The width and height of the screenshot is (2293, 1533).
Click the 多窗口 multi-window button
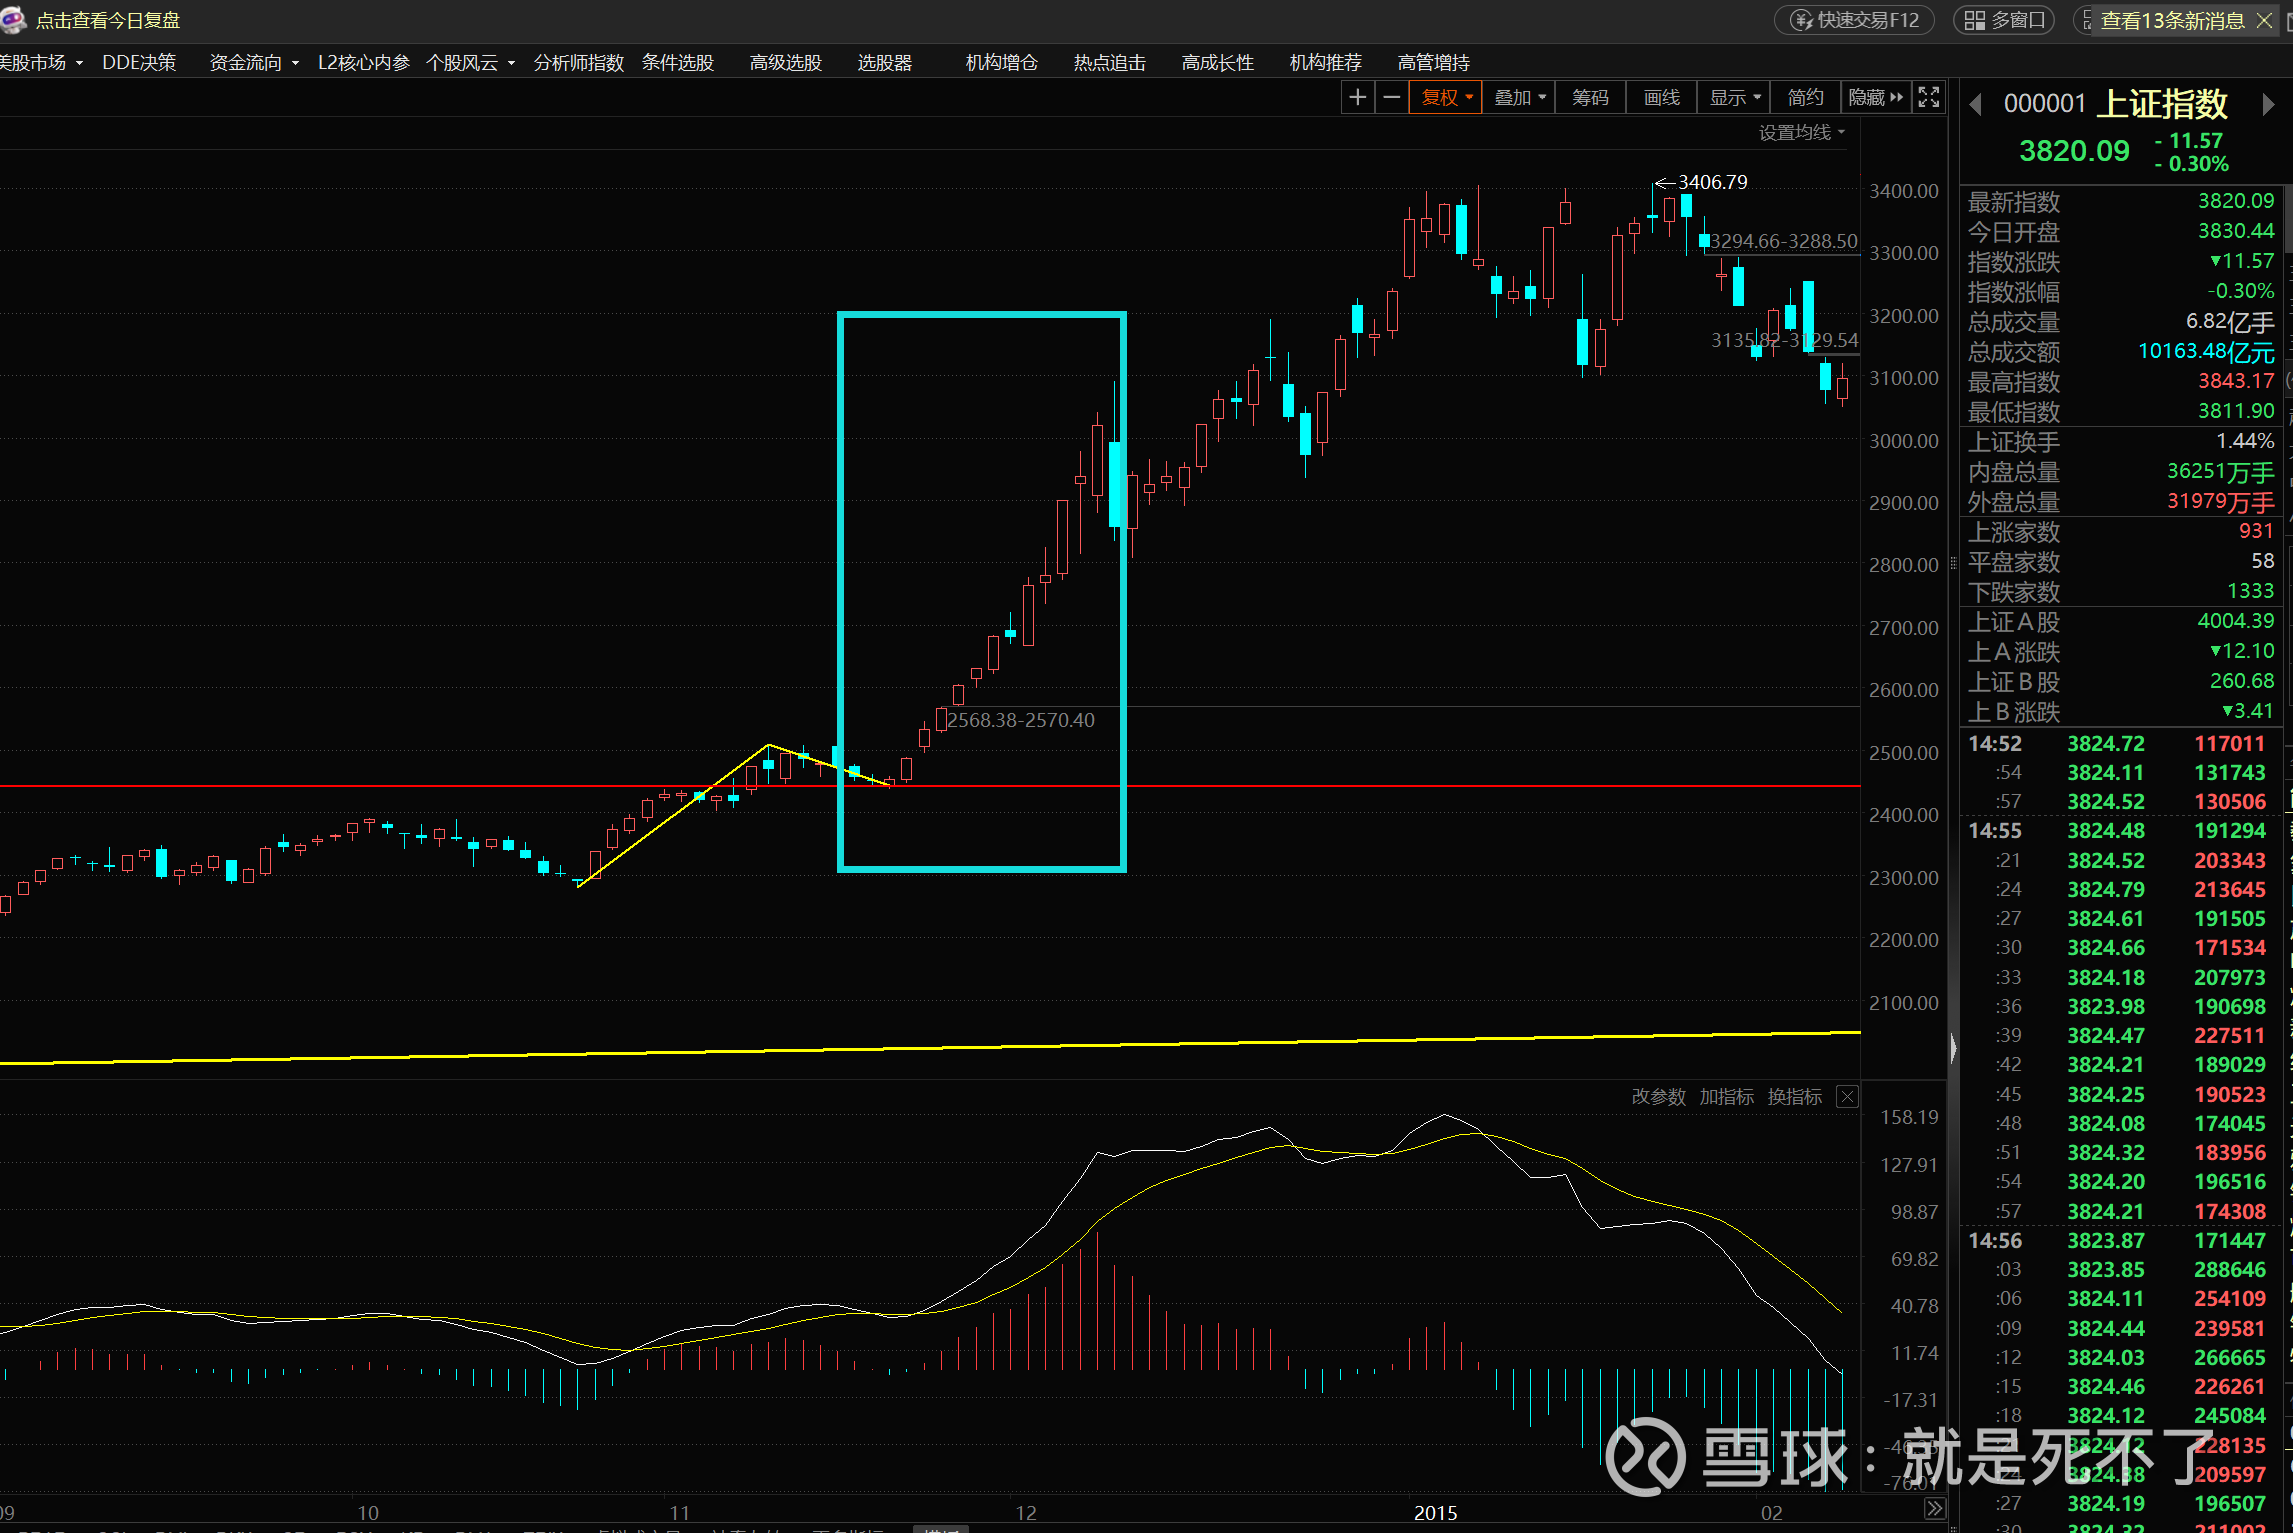(2004, 20)
